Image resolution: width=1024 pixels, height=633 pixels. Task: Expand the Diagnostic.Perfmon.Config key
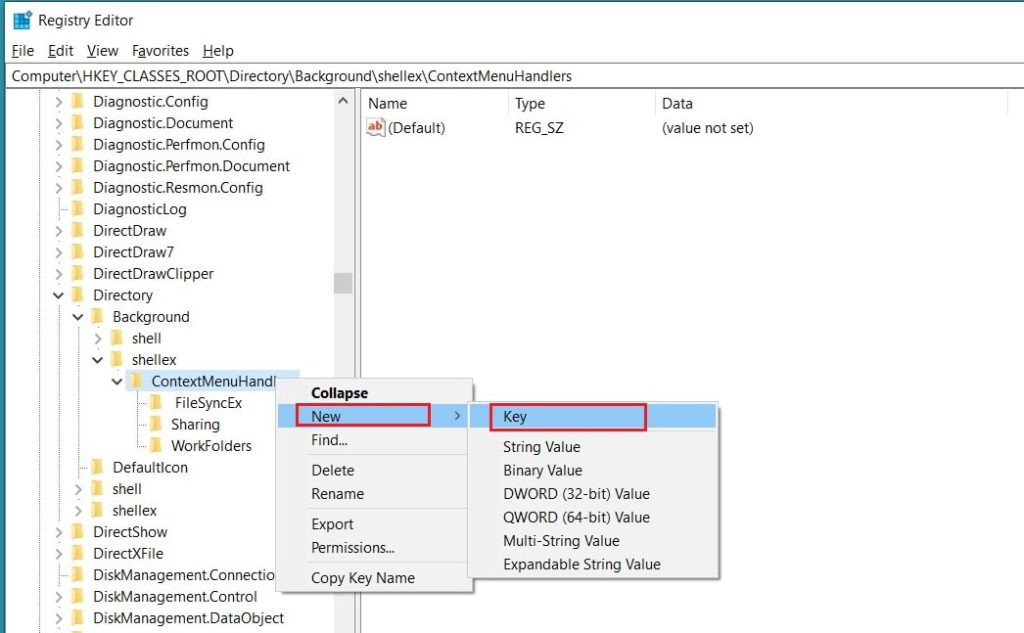click(x=58, y=145)
